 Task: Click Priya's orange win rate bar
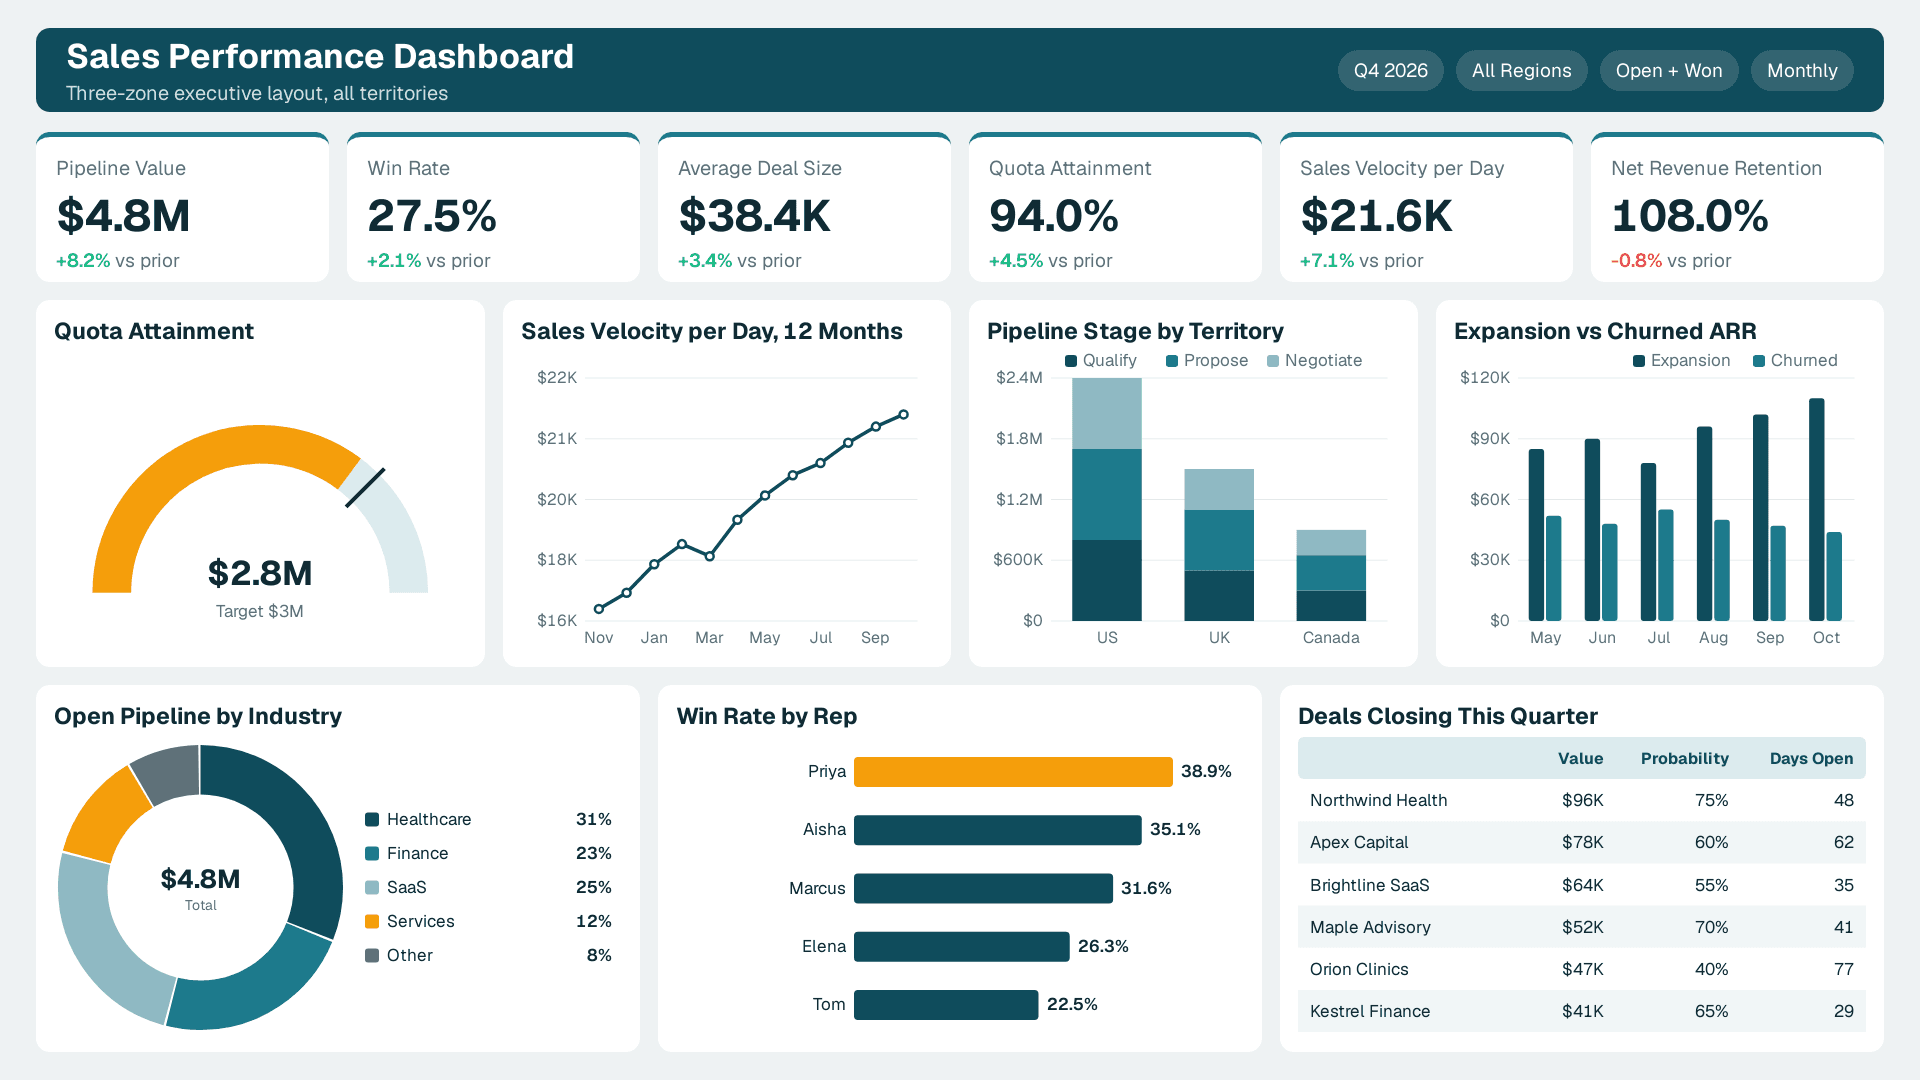(1013, 772)
